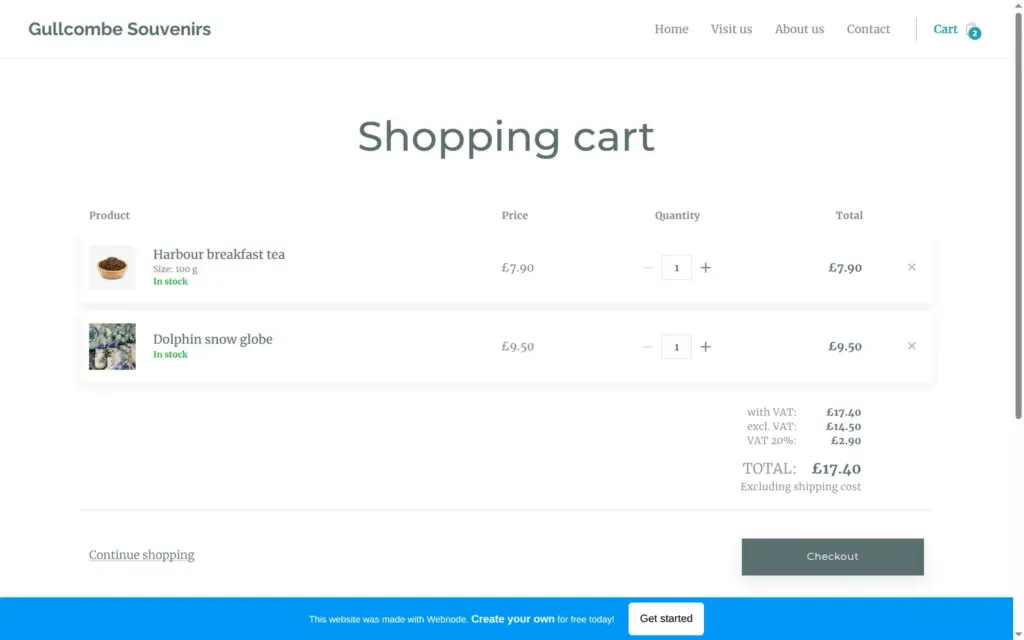Increase Harbour breakfast tea quantity with plus
Screen dimensions: 1024x640
point(705,268)
